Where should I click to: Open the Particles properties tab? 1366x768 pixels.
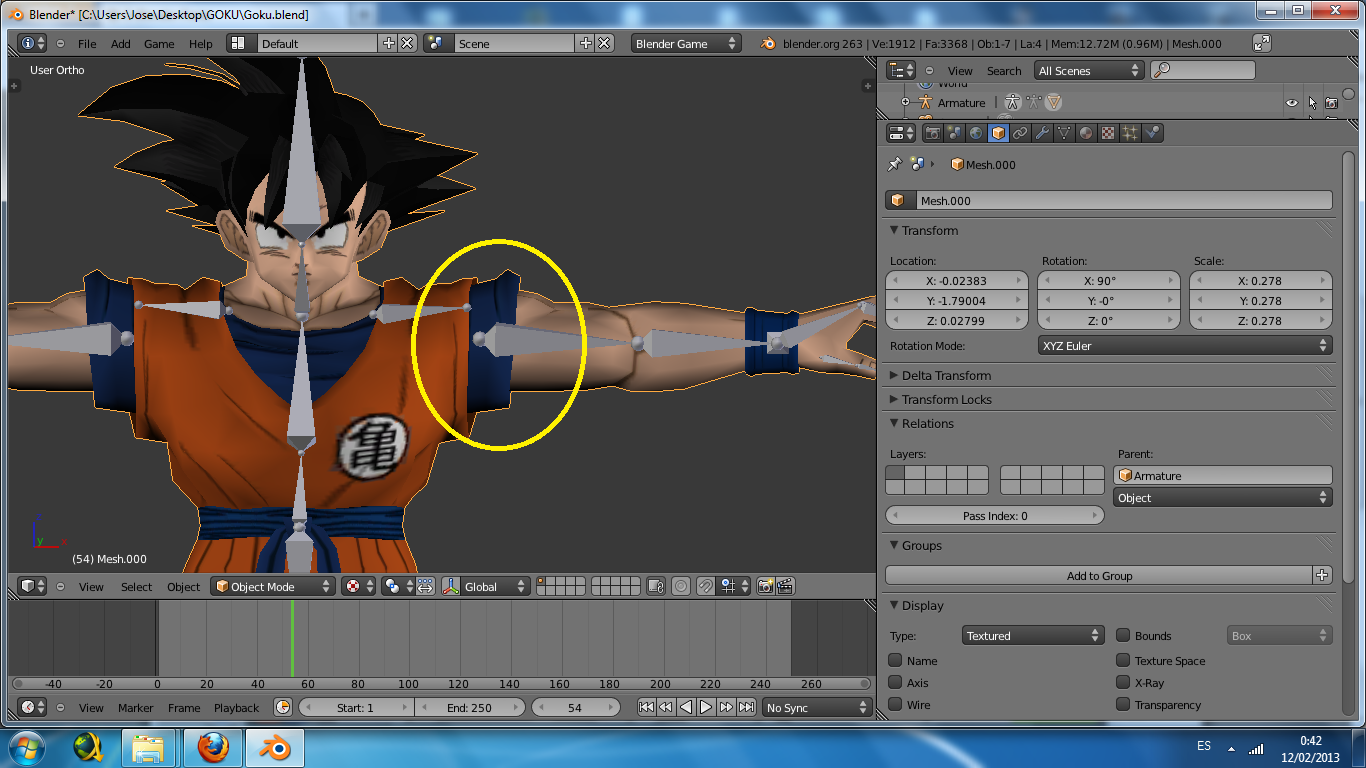(x=1130, y=133)
